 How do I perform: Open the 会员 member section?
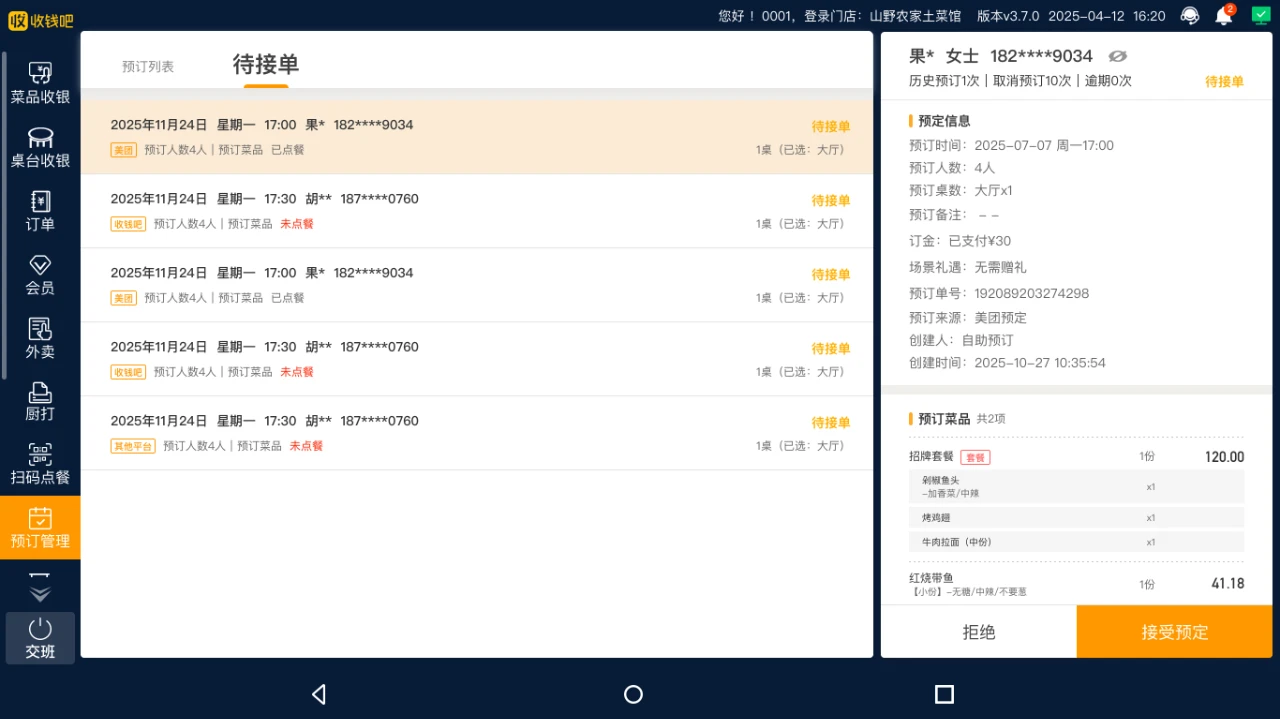pyautogui.click(x=40, y=275)
